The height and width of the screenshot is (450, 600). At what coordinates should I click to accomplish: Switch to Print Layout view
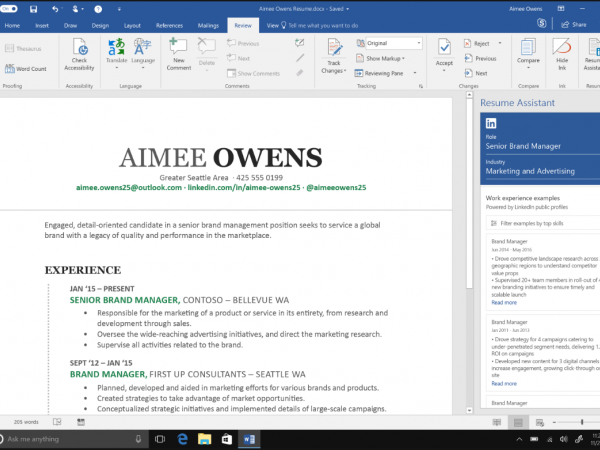point(518,422)
